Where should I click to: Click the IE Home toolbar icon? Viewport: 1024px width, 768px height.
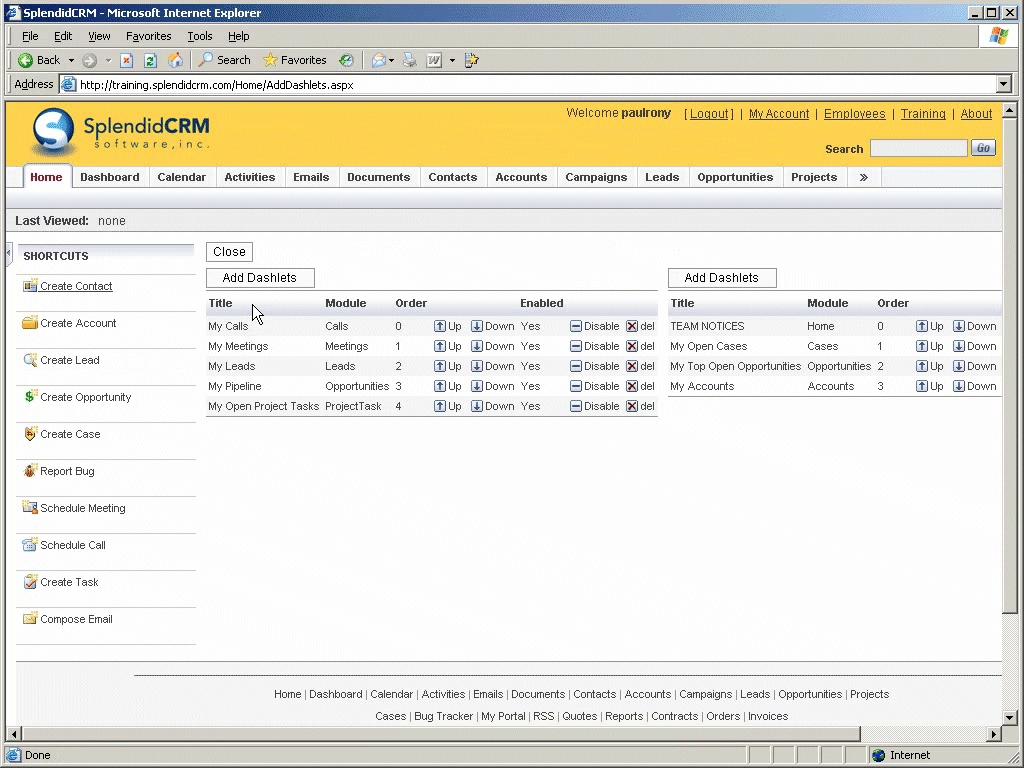(x=175, y=60)
